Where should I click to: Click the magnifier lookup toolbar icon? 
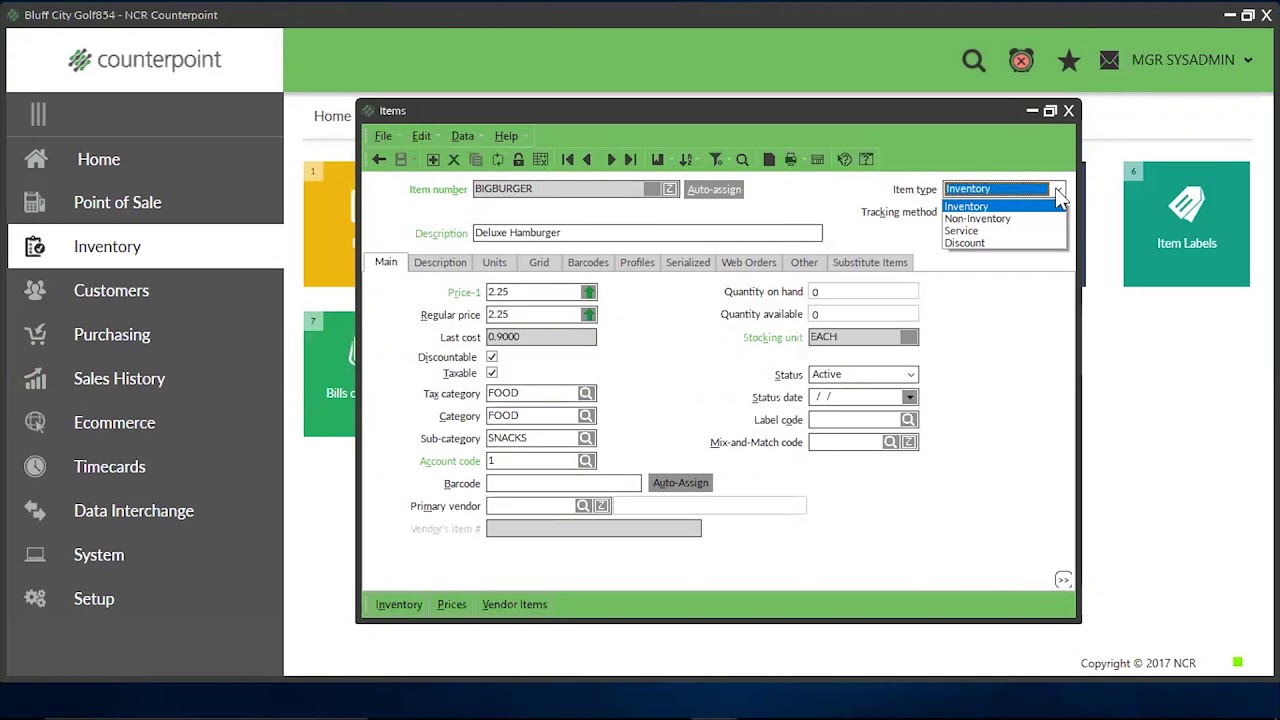[x=742, y=160]
